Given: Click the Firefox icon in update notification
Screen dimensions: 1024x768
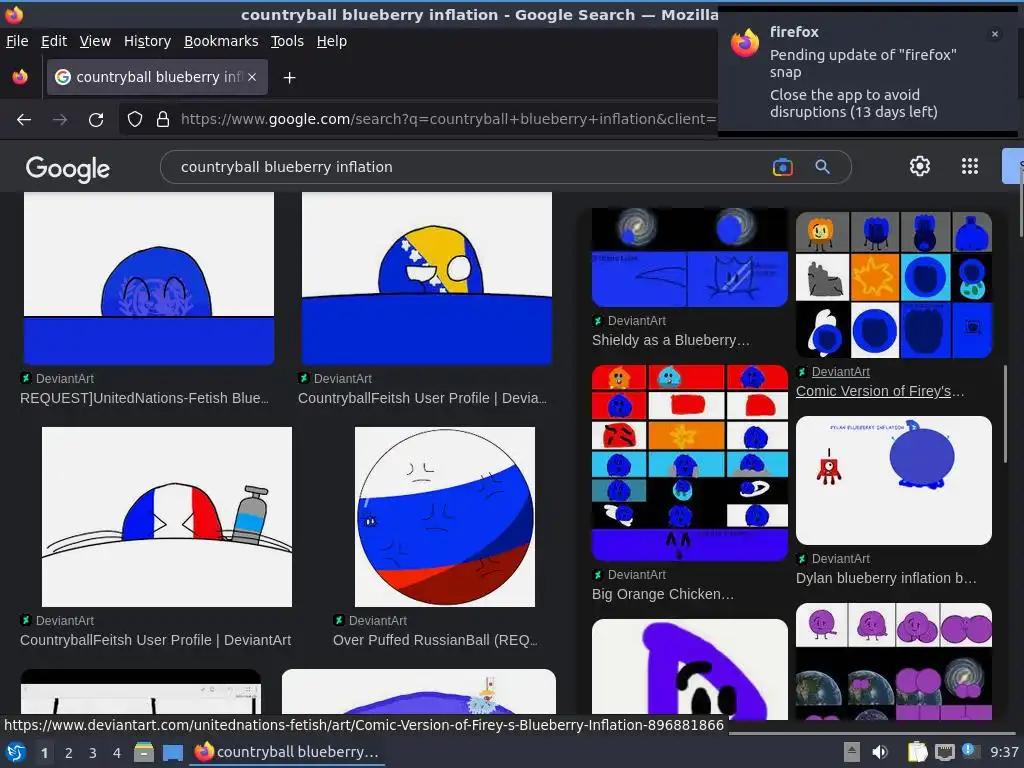Looking at the screenshot, I should 745,43.
